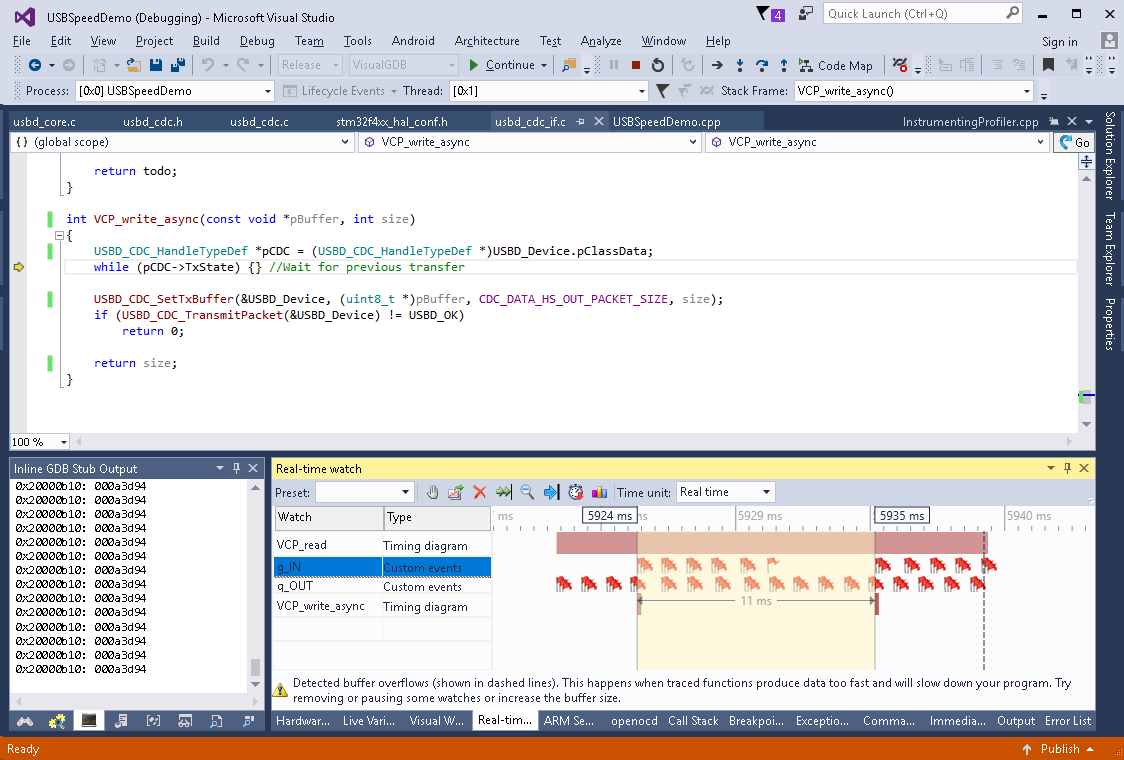1124x760 pixels.
Task: Switch to the openocd tab
Action: click(x=634, y=721)
